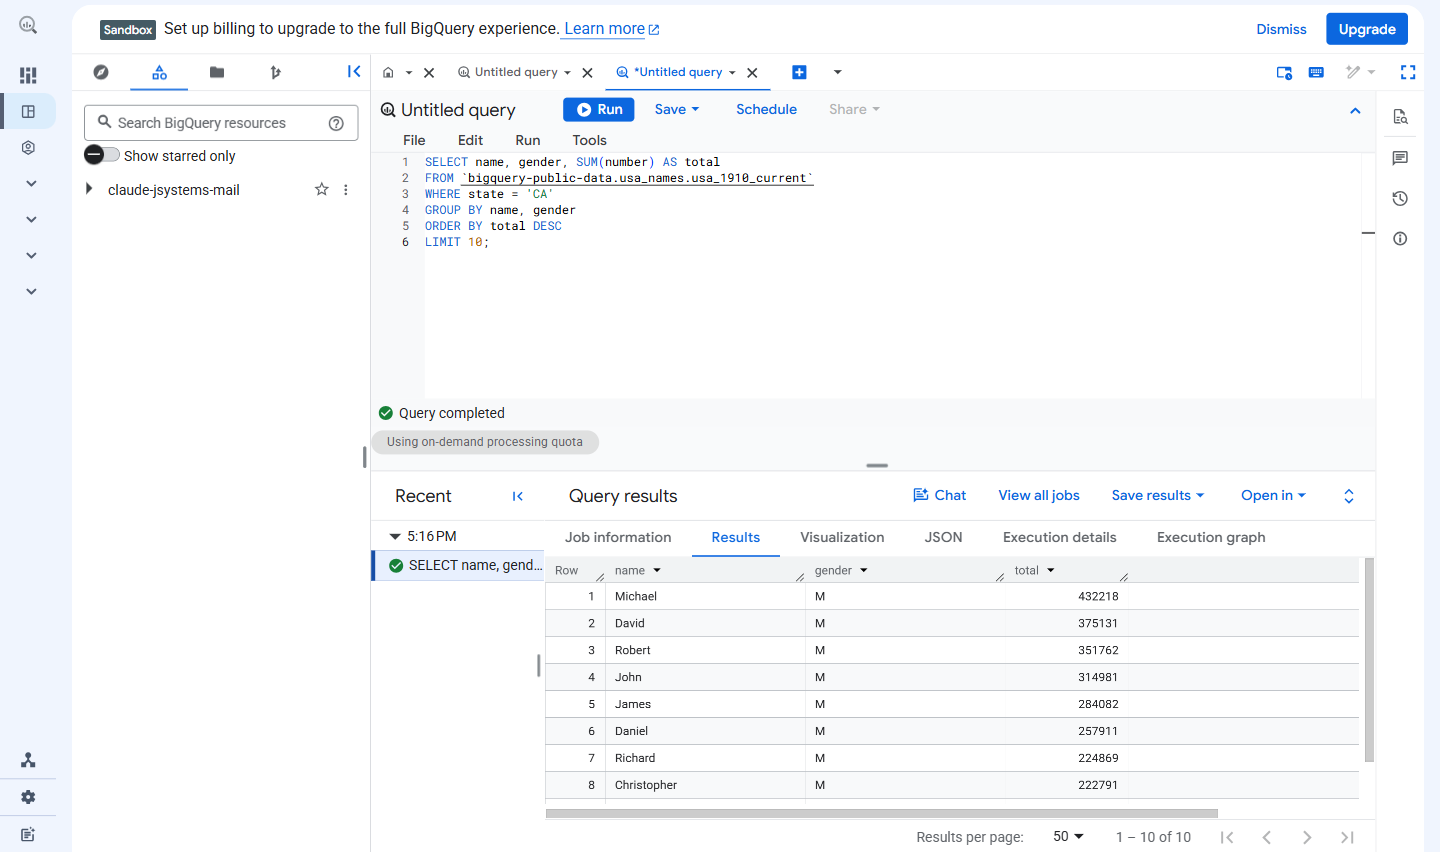Open the File menu
1440x852 pixels.
[414, 140]
